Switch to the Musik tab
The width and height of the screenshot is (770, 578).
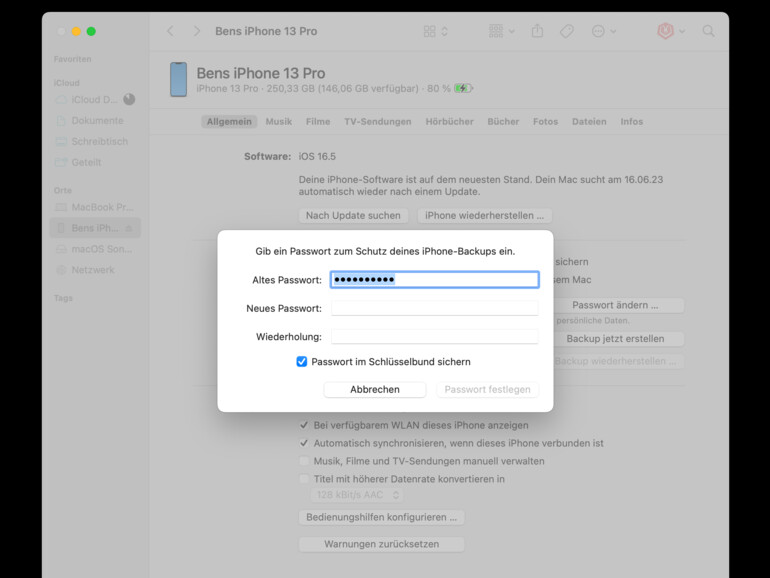(x=279, y=121)
